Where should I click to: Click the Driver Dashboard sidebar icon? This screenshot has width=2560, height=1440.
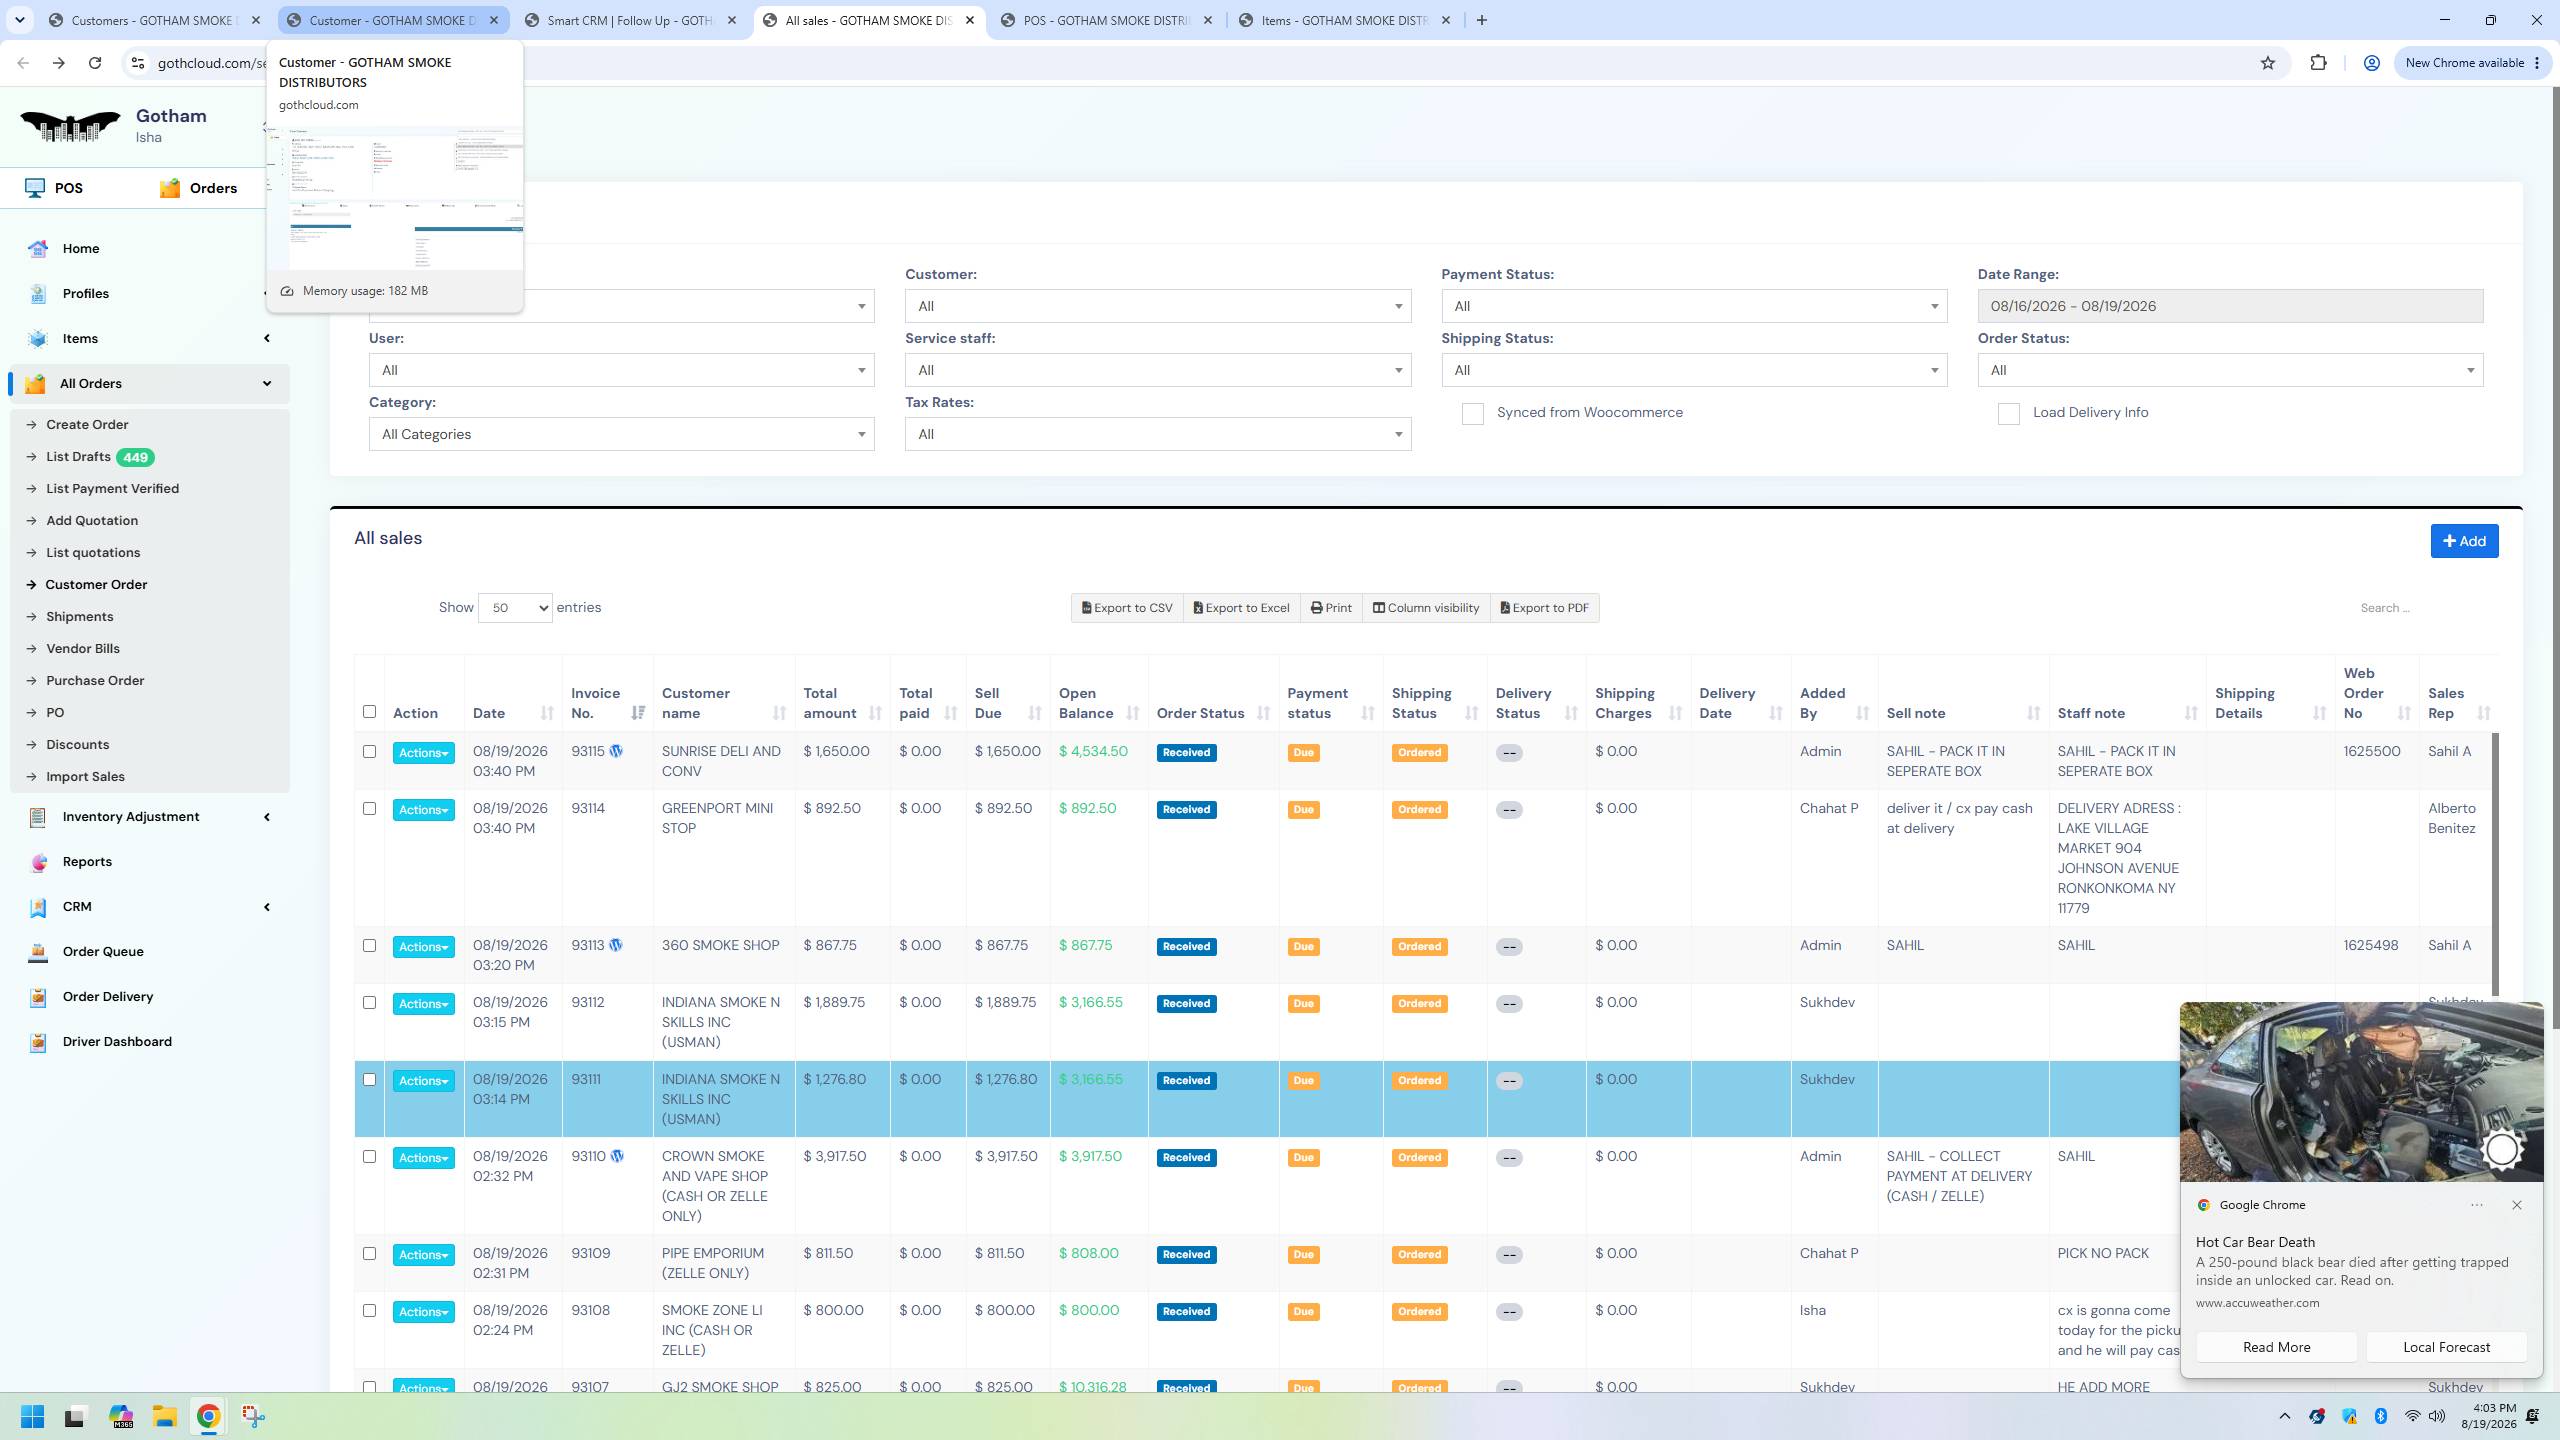click(38, 1042)
